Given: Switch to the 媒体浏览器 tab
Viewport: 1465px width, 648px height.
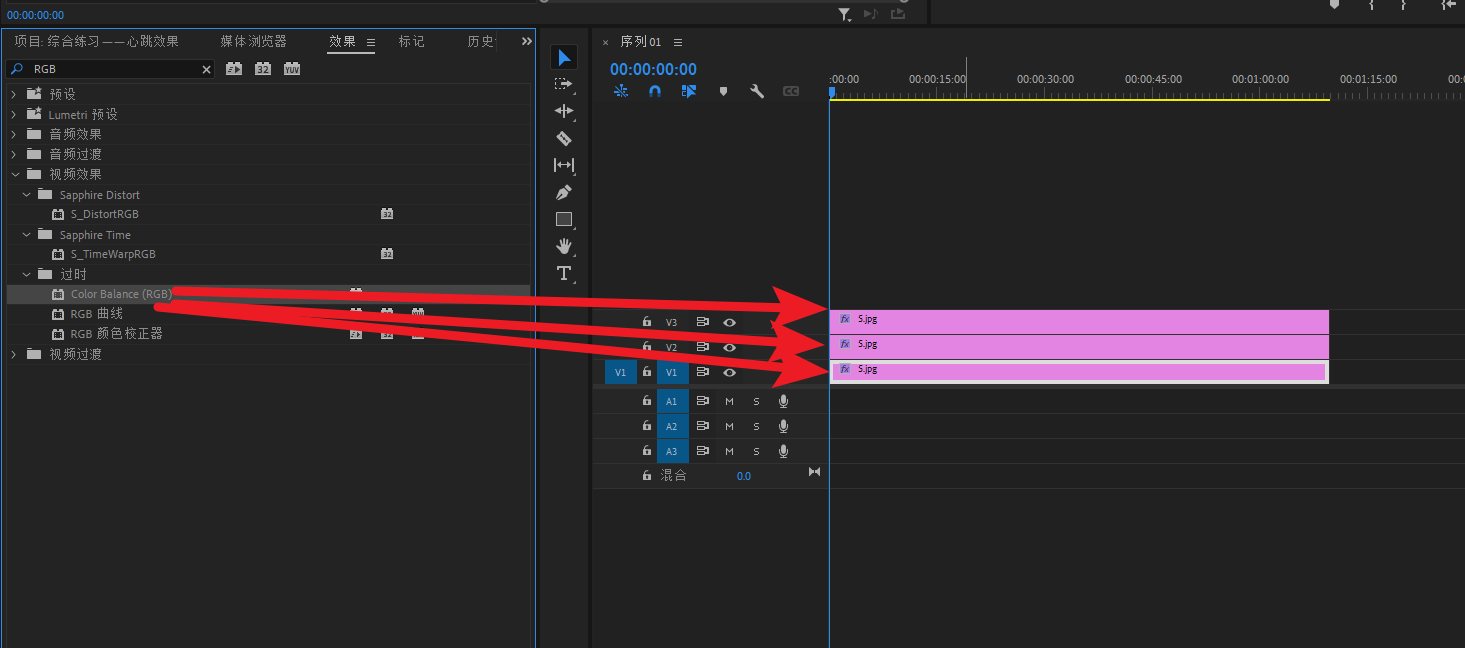Looking at the screenshot, I should tap(253, 41).
